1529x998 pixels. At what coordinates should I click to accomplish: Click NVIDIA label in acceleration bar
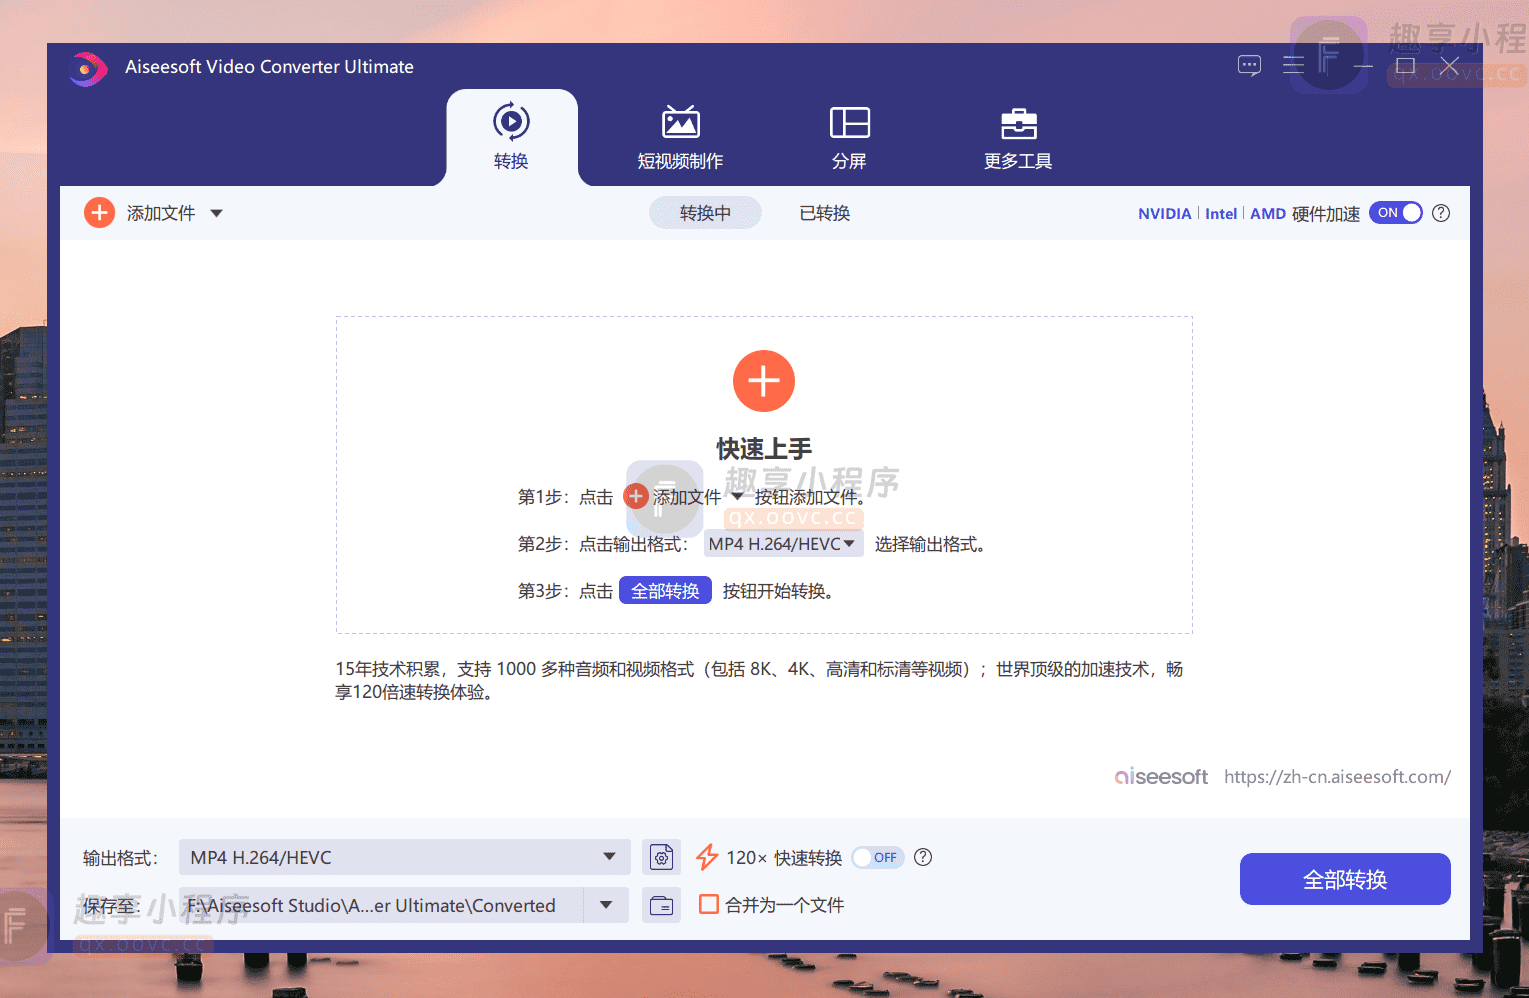1164,213
